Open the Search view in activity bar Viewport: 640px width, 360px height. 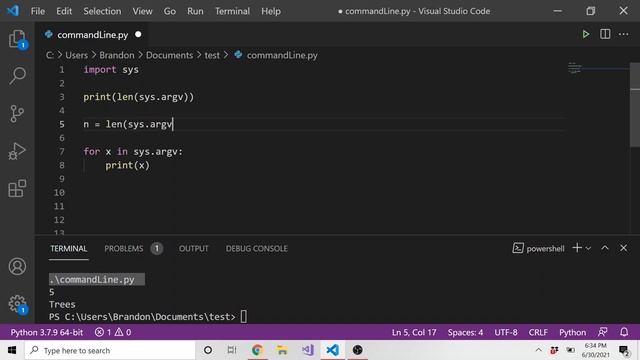17,76
